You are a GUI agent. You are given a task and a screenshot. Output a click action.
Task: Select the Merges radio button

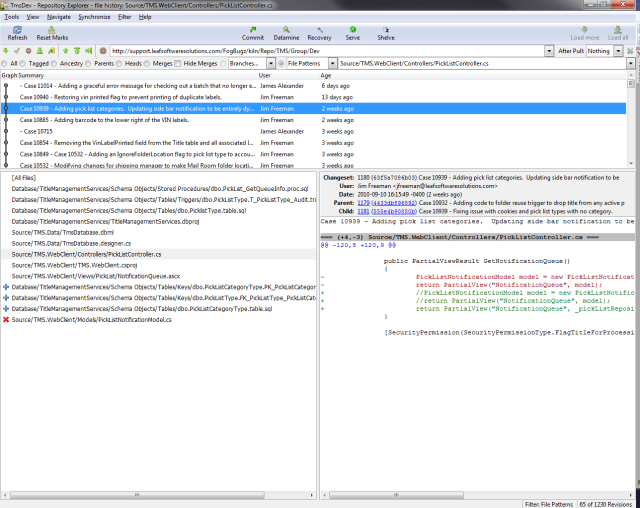147,64
